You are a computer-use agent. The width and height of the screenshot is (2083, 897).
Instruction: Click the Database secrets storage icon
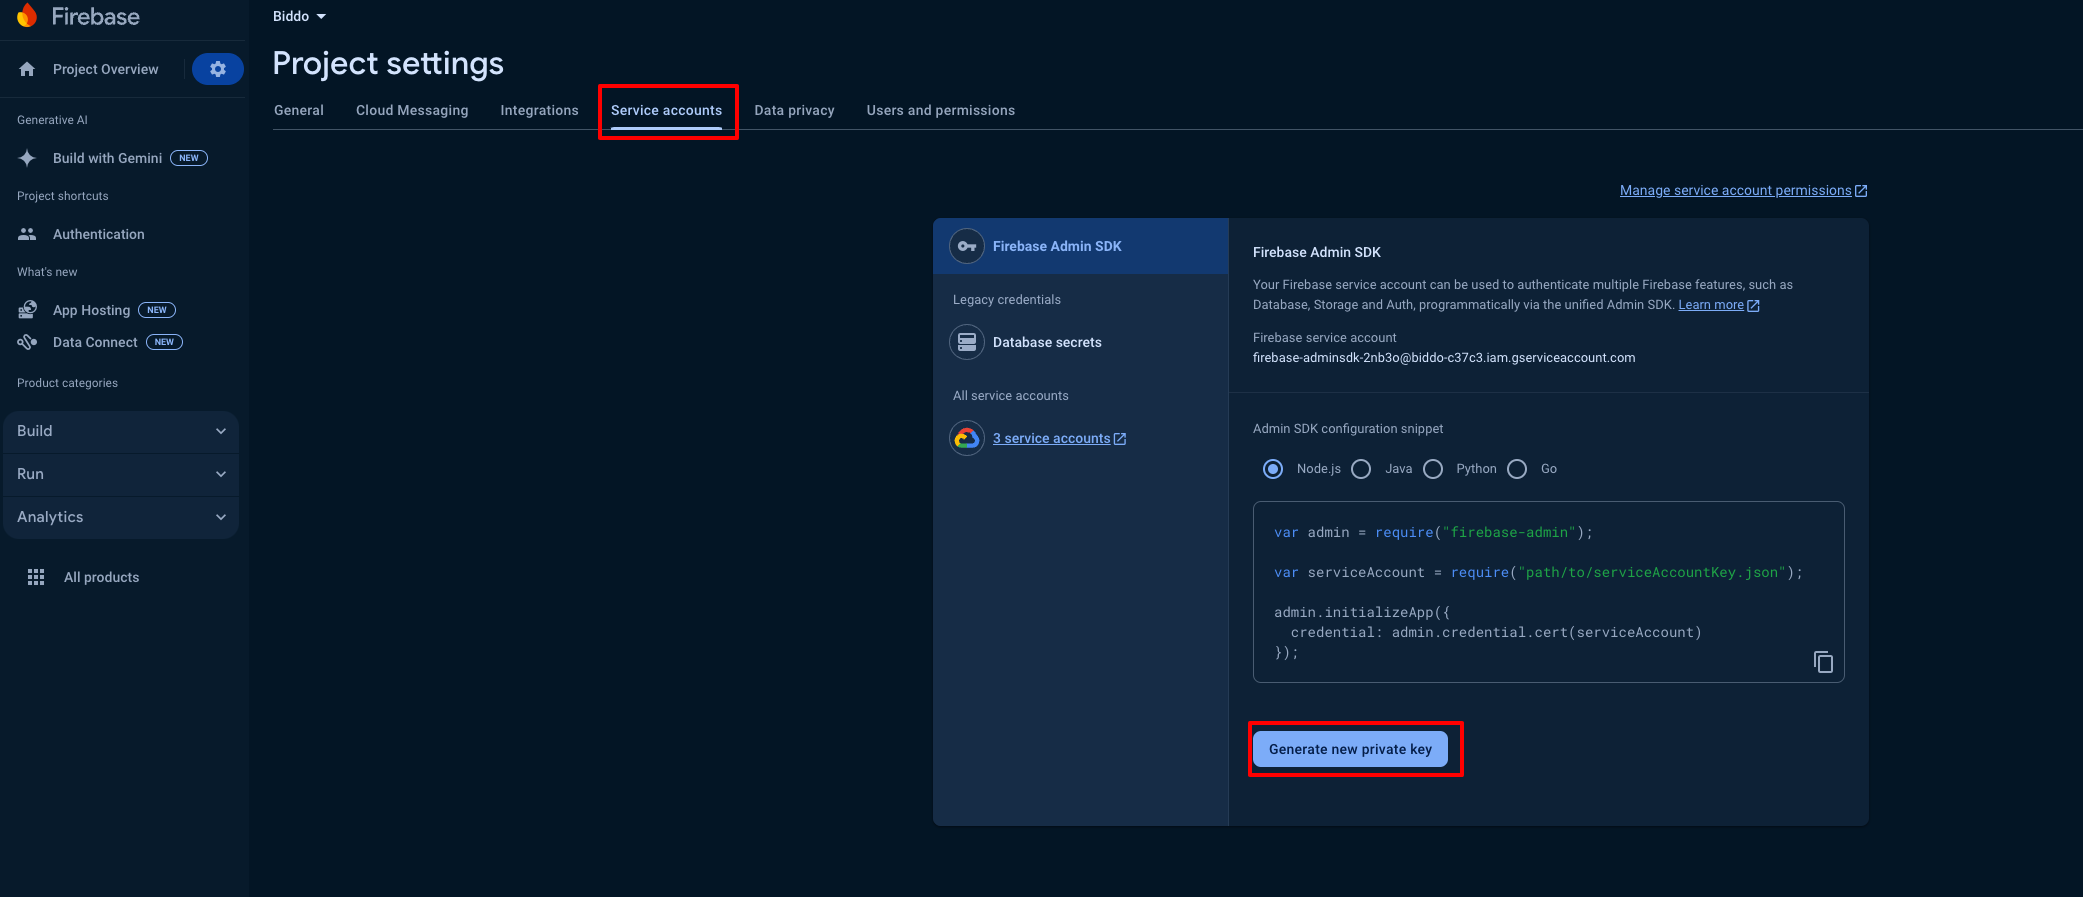point(967,342)
